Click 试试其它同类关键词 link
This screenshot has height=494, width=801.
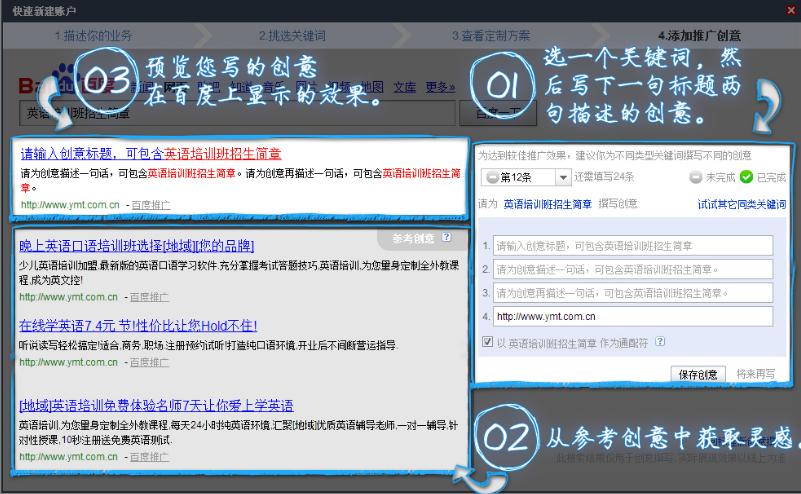coord(742,204)
